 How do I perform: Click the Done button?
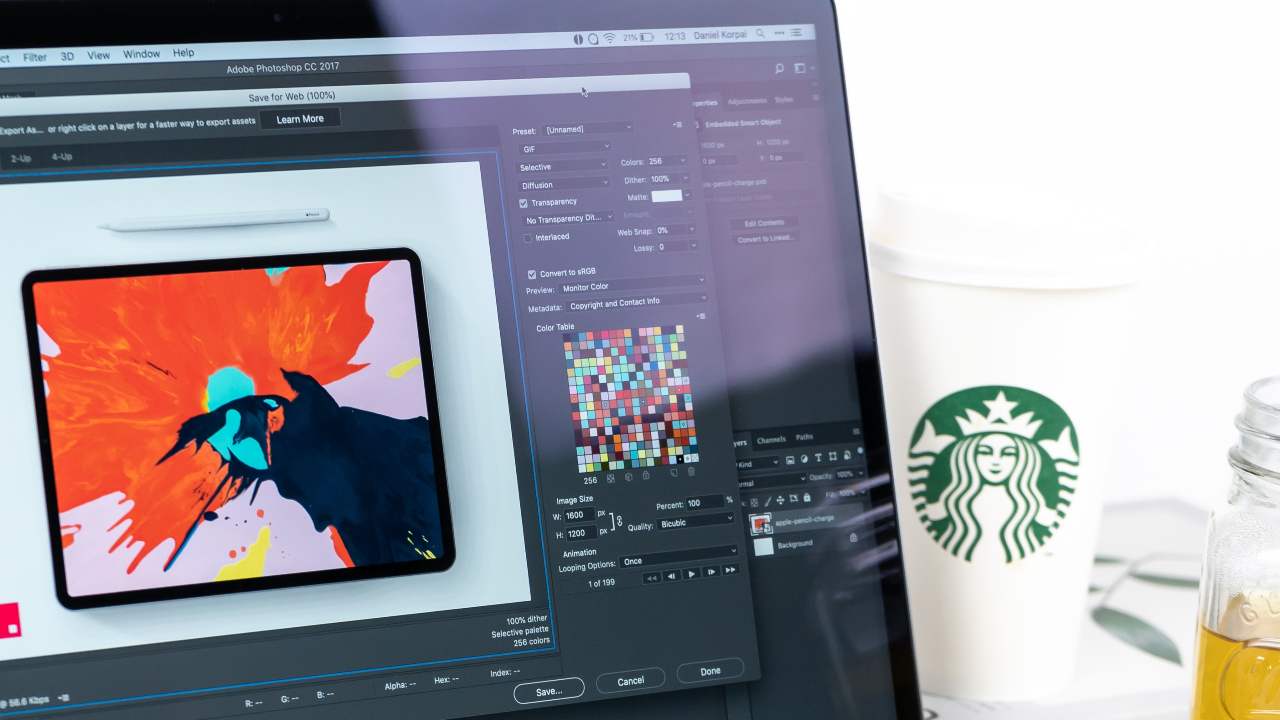(710, 671)
